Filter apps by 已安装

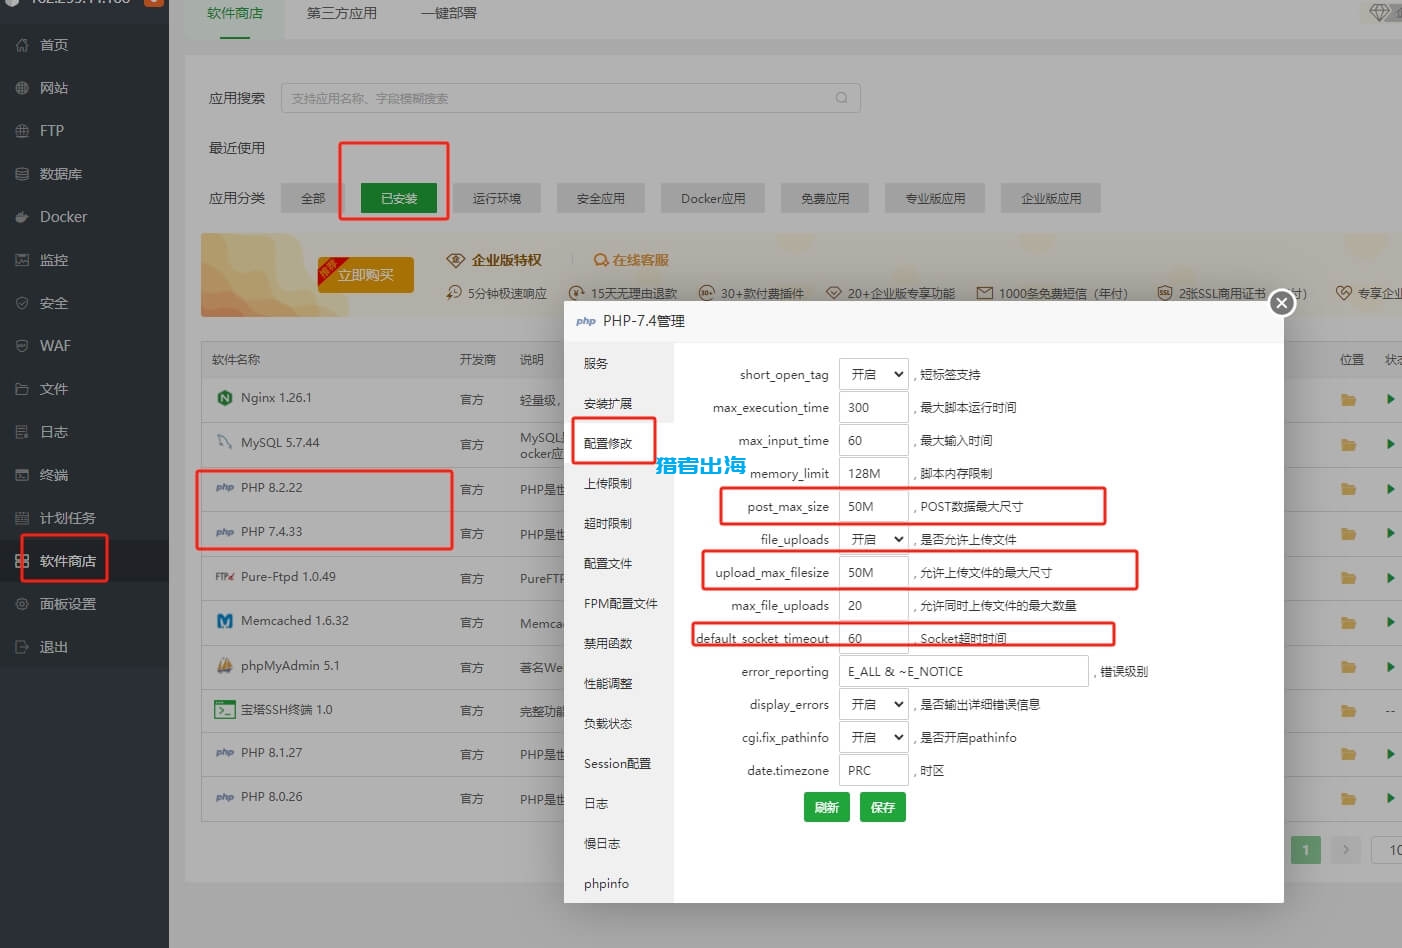point(399,198)
